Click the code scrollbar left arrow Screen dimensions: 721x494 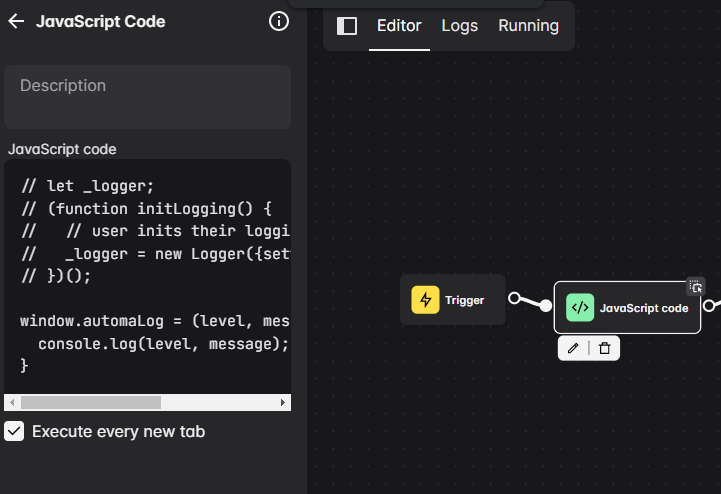(12, 402)
